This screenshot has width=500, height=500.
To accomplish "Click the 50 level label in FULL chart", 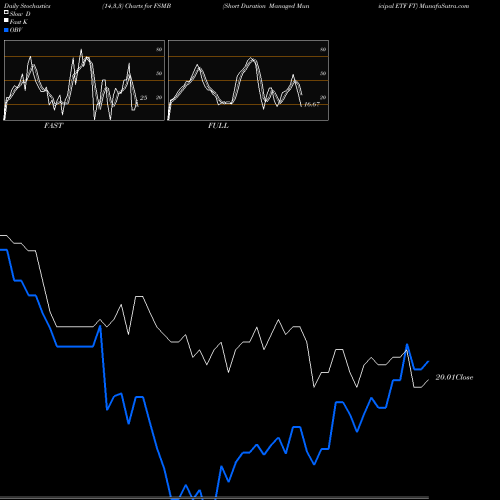I will pyautogui.click(x=323, y=73).
